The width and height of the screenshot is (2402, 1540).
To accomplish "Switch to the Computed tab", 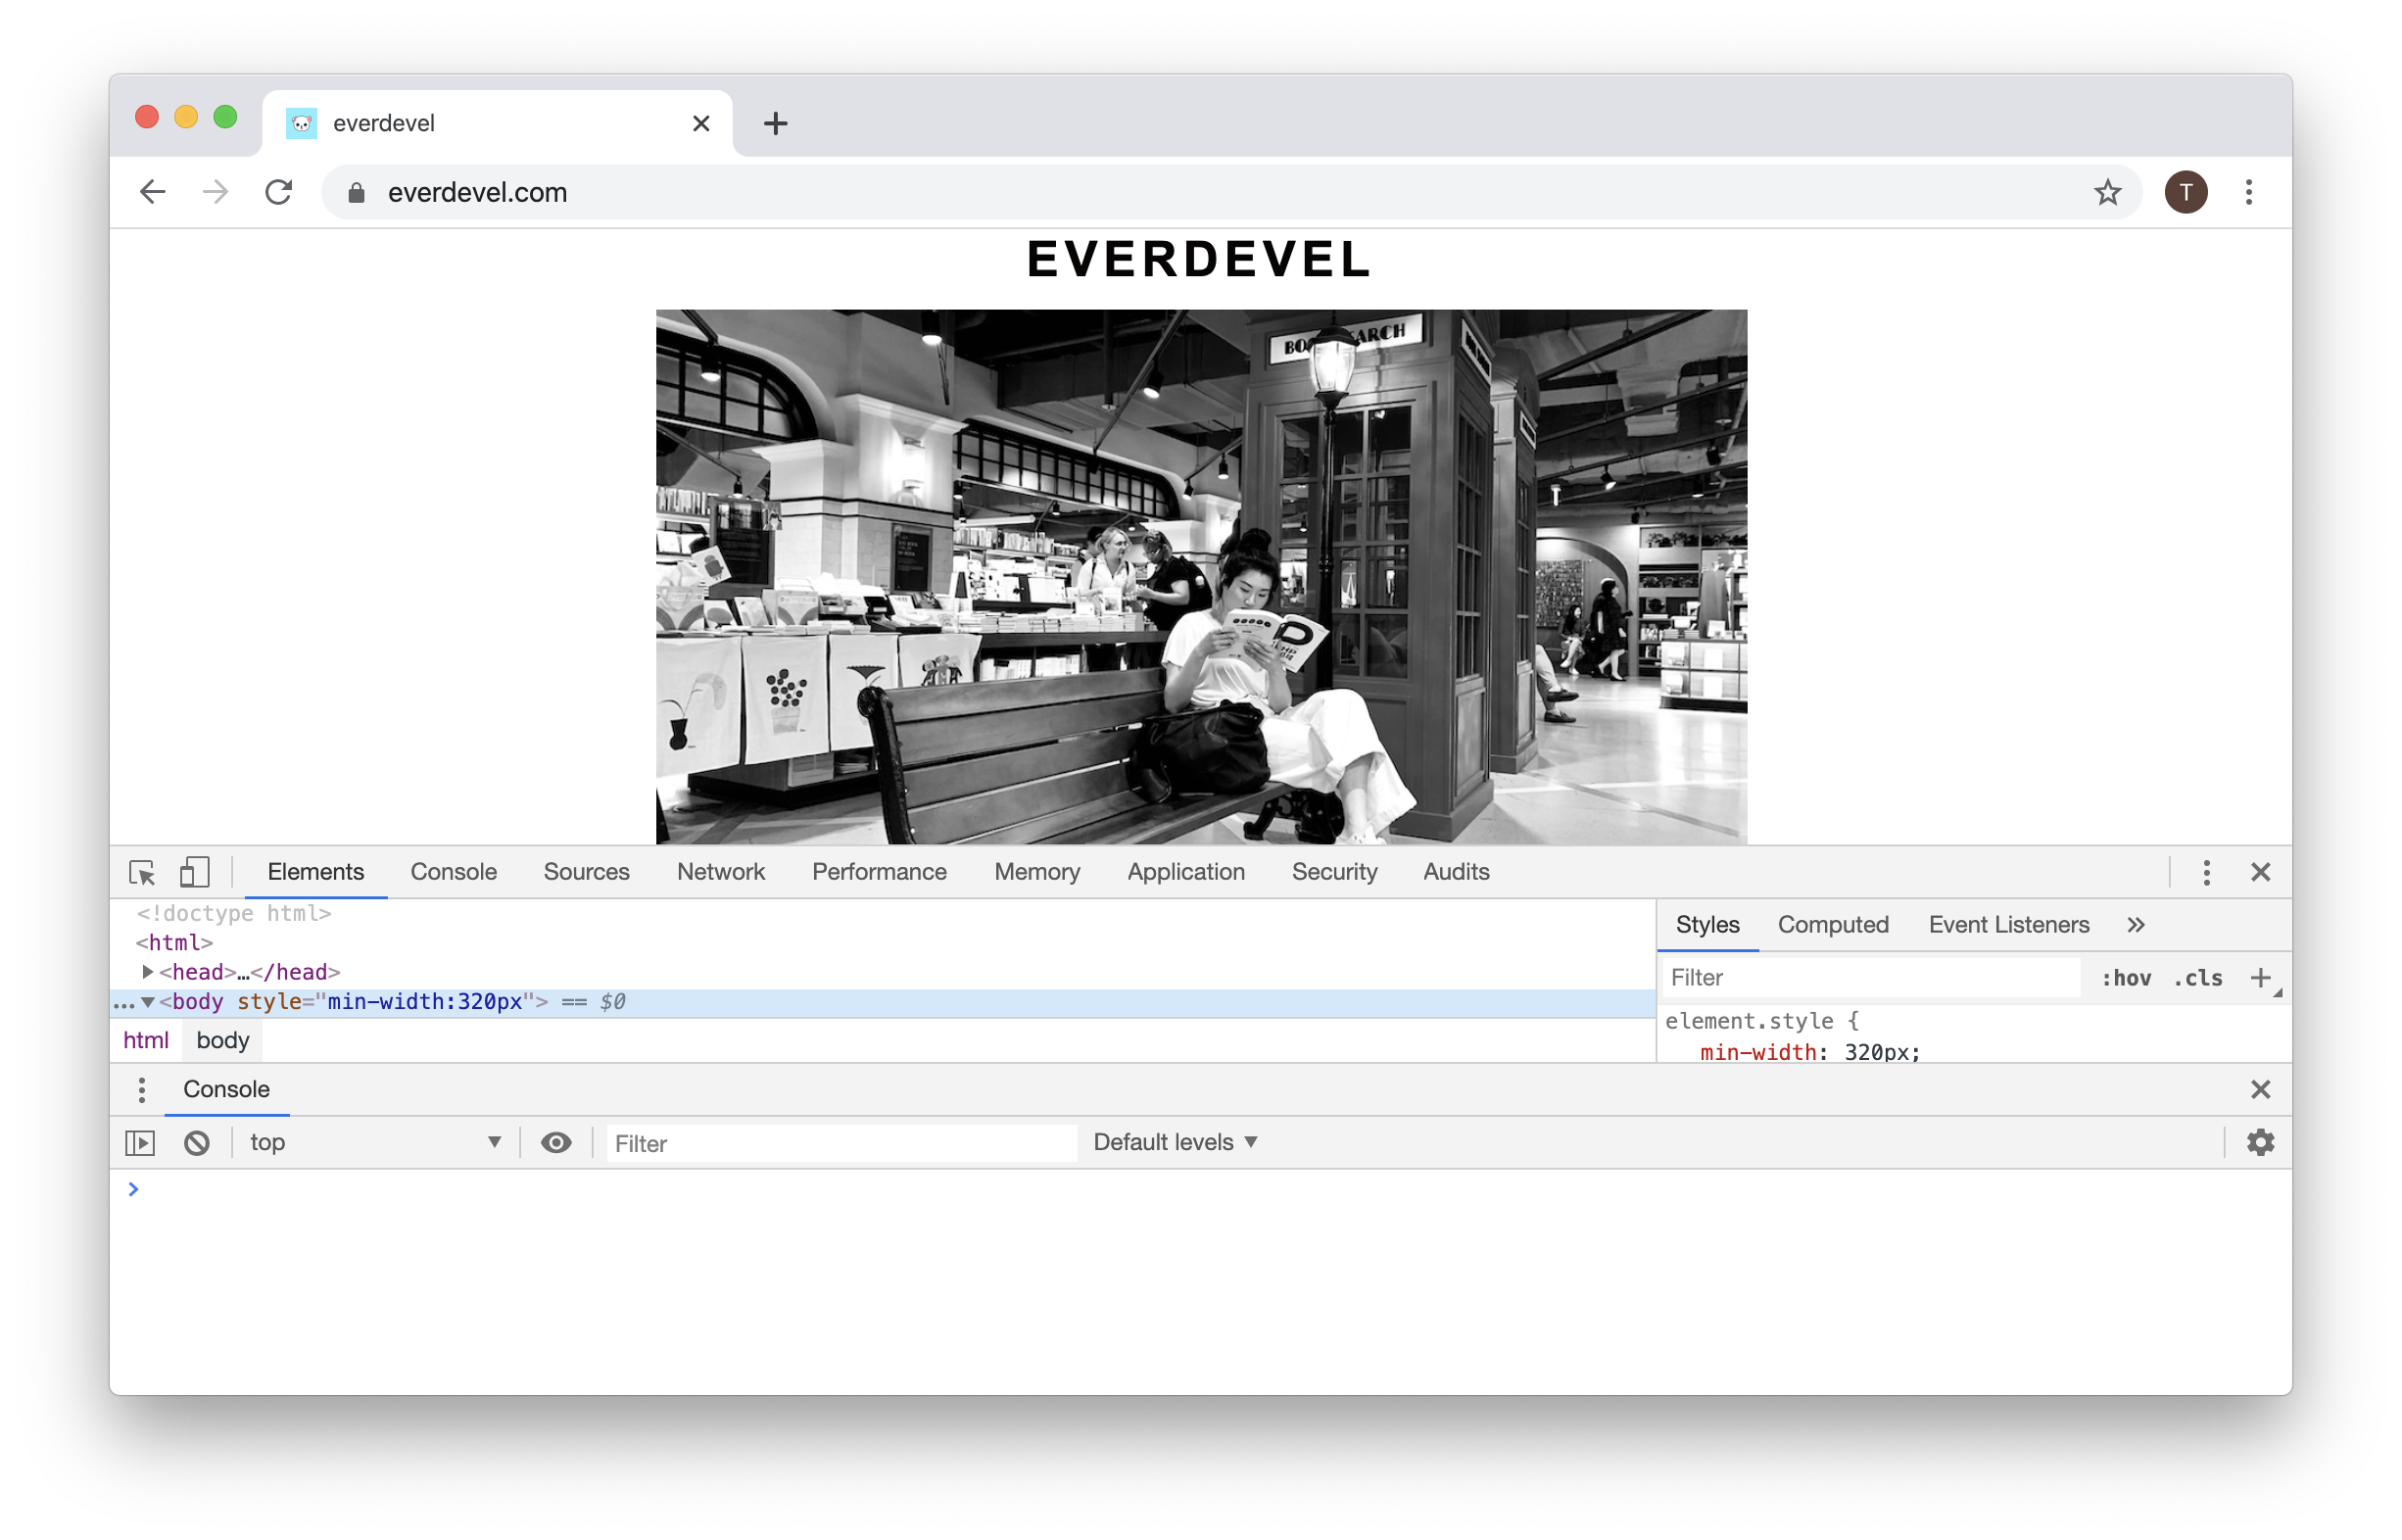I will 1833,925.
